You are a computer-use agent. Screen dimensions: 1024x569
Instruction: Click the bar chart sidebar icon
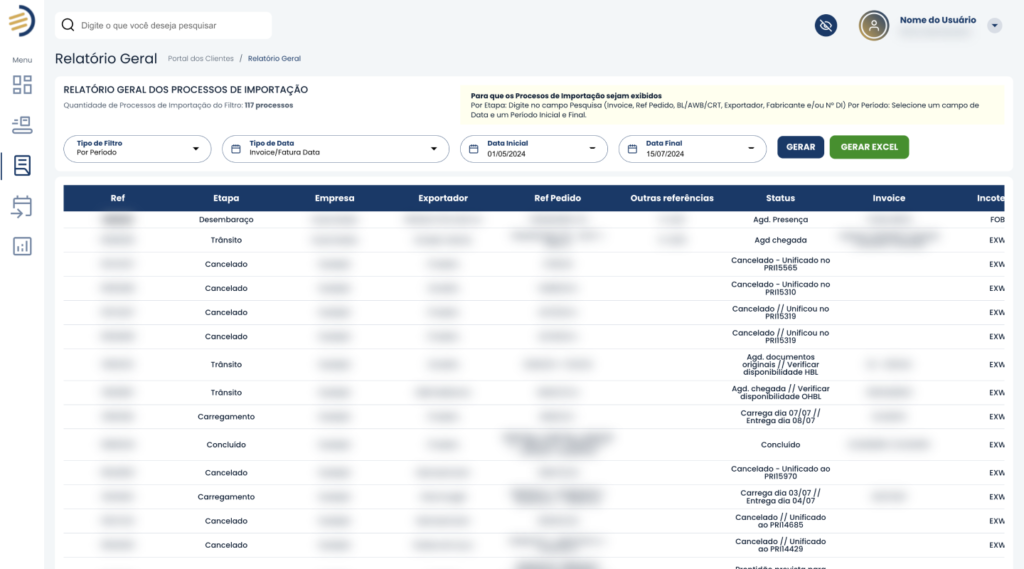[22, 246]
